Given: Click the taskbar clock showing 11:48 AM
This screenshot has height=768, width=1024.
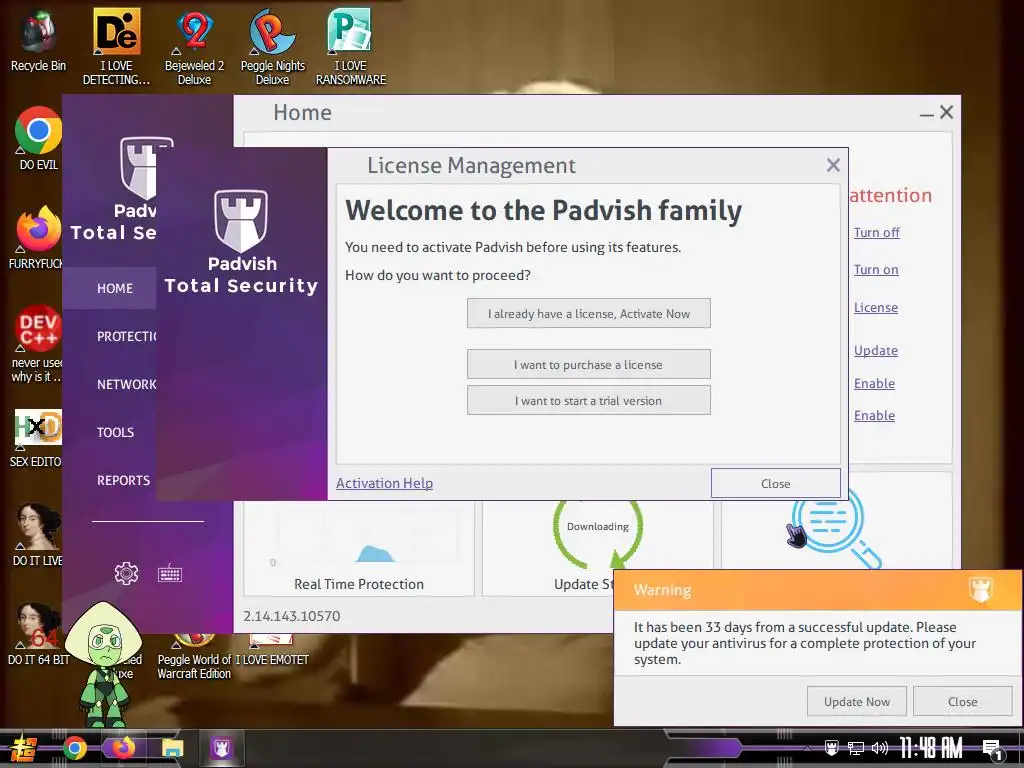Looking at the screenshot, I should pyautogui.click(x=931, y=748).
